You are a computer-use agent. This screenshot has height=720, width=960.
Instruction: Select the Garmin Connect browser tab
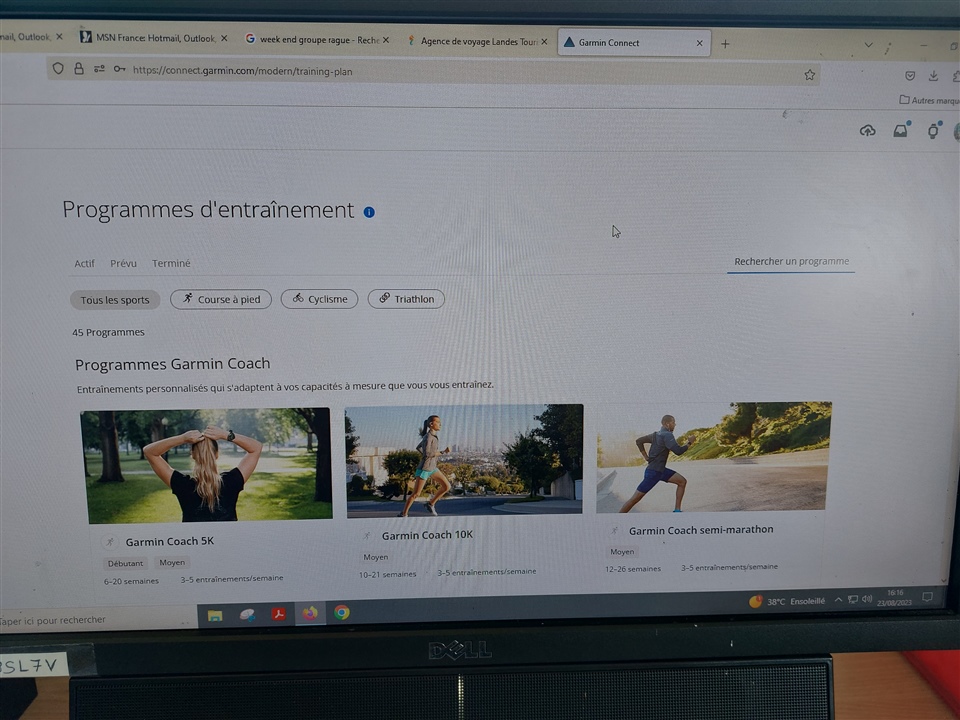coord(634,43)
